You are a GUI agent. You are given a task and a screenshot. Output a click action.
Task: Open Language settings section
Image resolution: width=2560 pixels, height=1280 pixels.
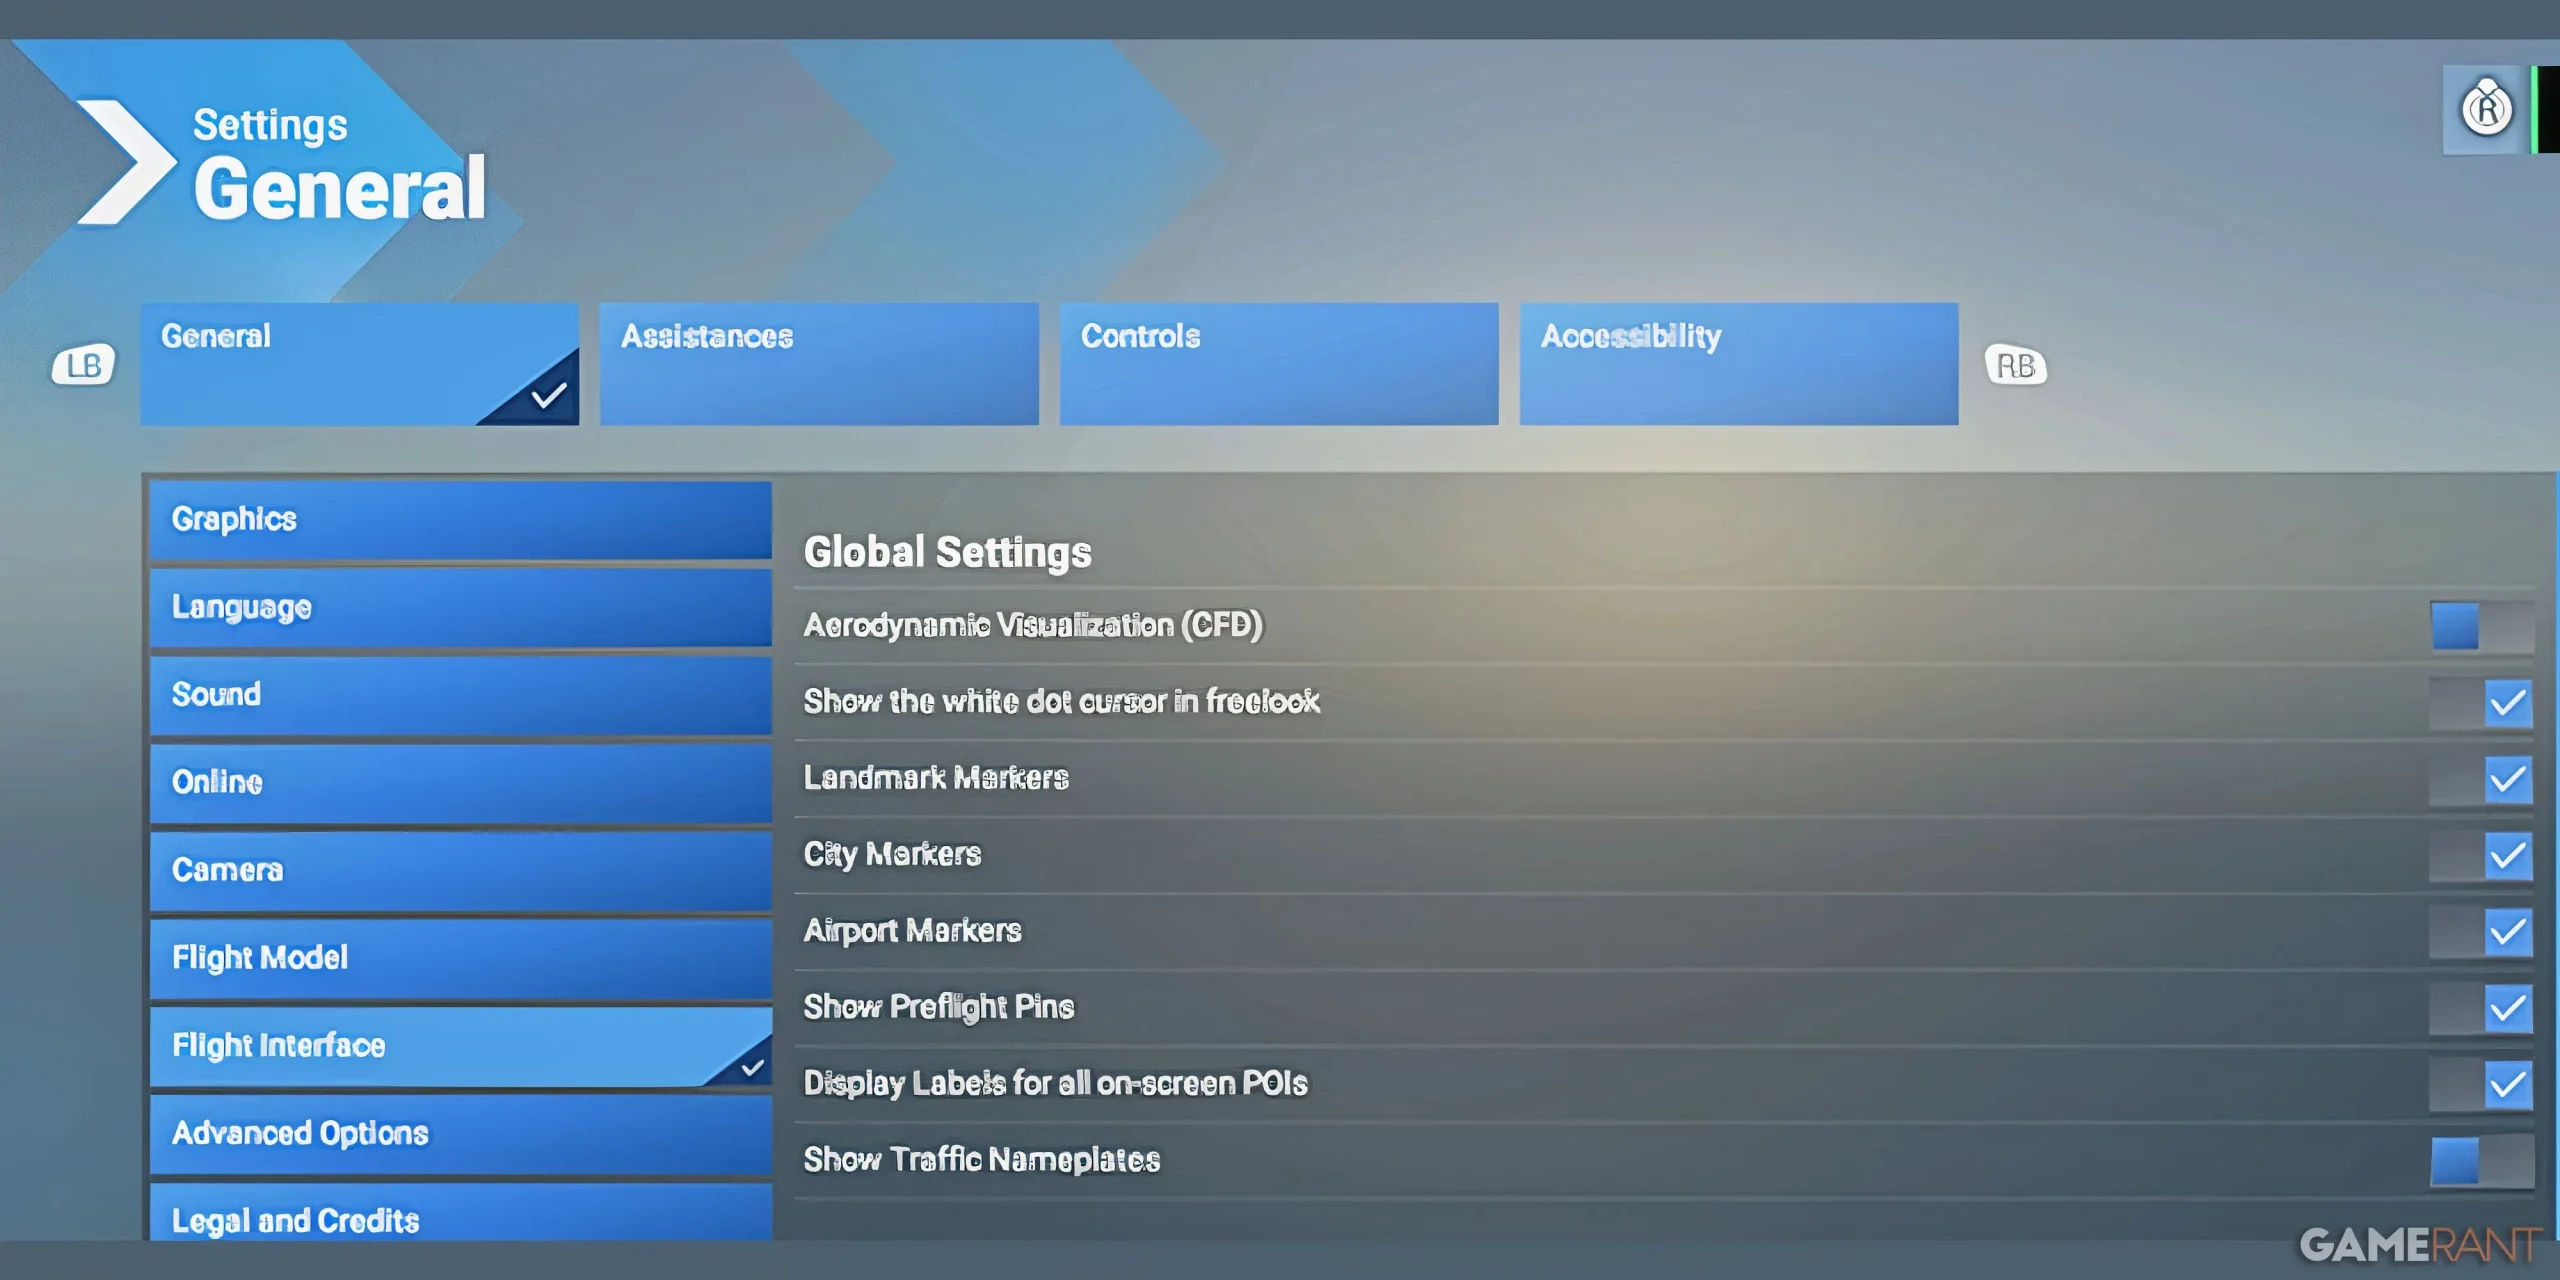click(x=462, y=606)
